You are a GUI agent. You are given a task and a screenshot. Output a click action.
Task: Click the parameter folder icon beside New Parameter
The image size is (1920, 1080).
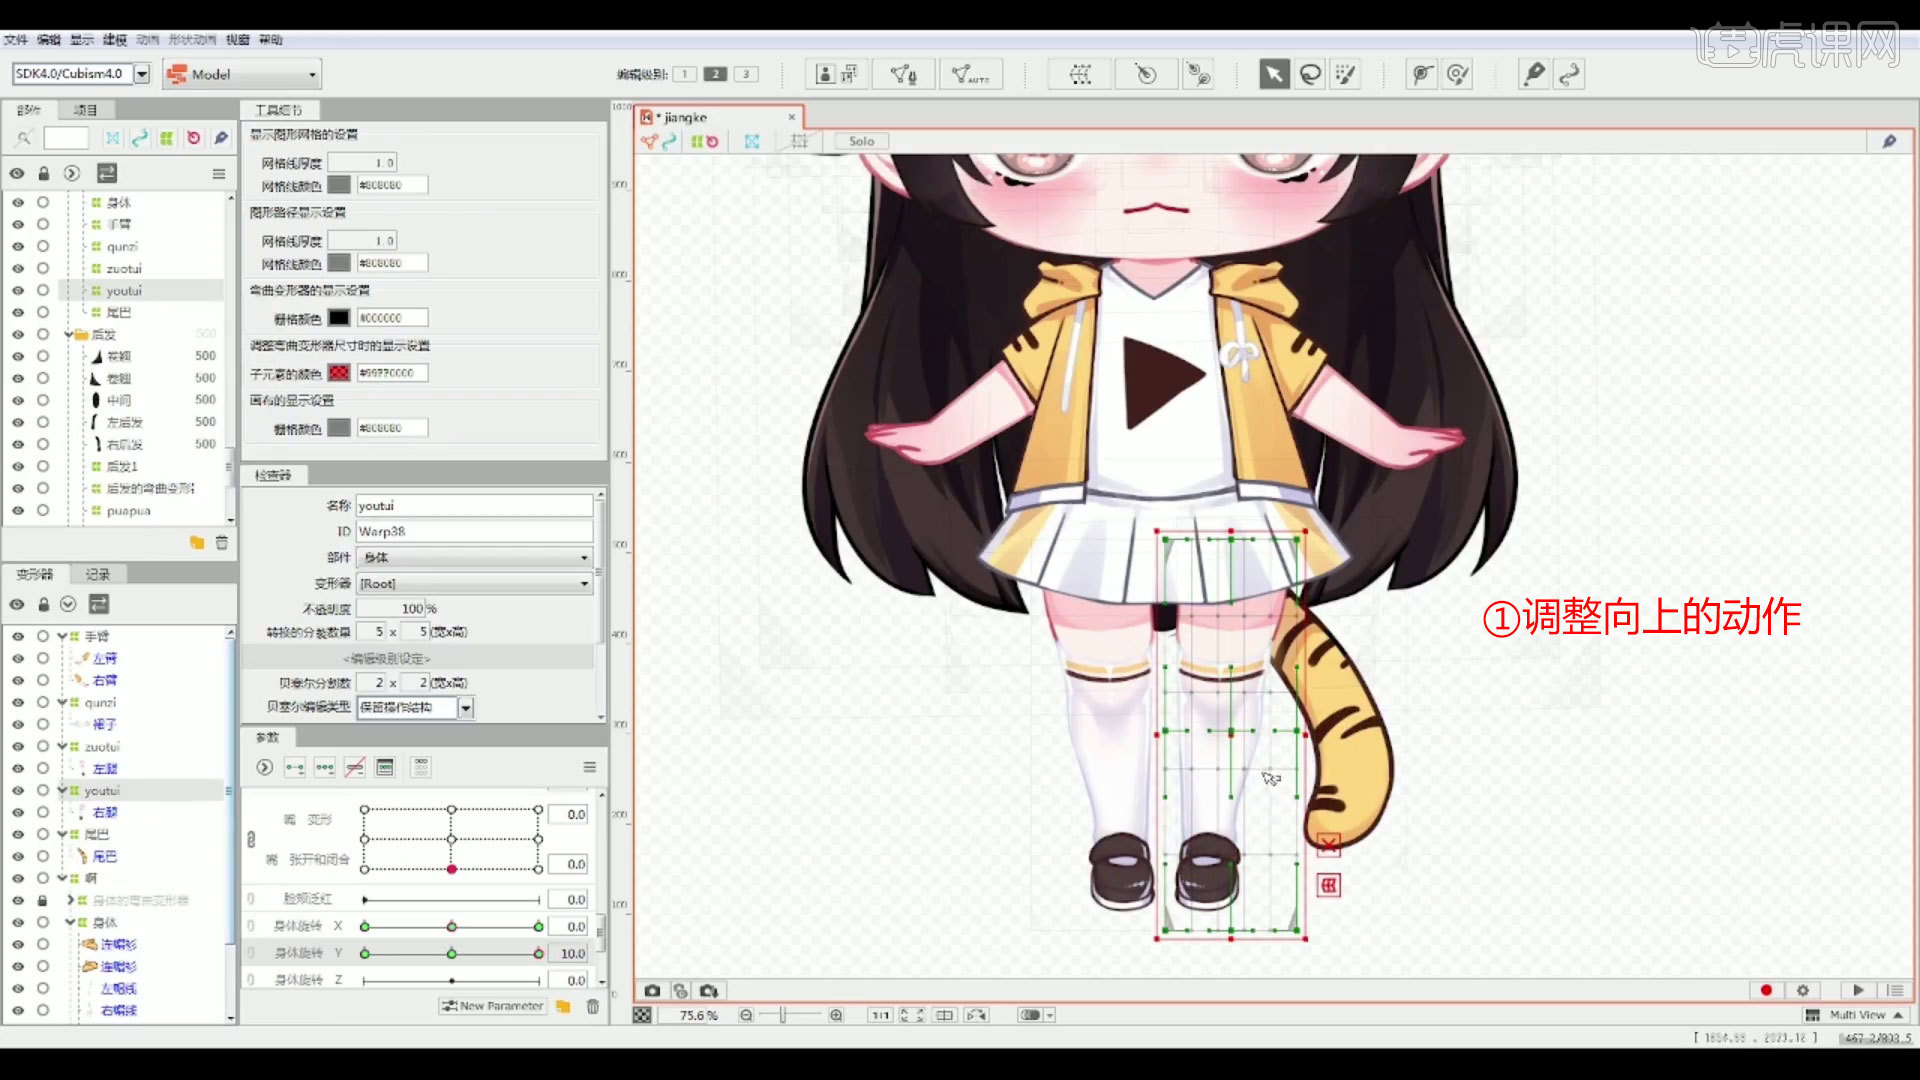(x=564, y=1006)
